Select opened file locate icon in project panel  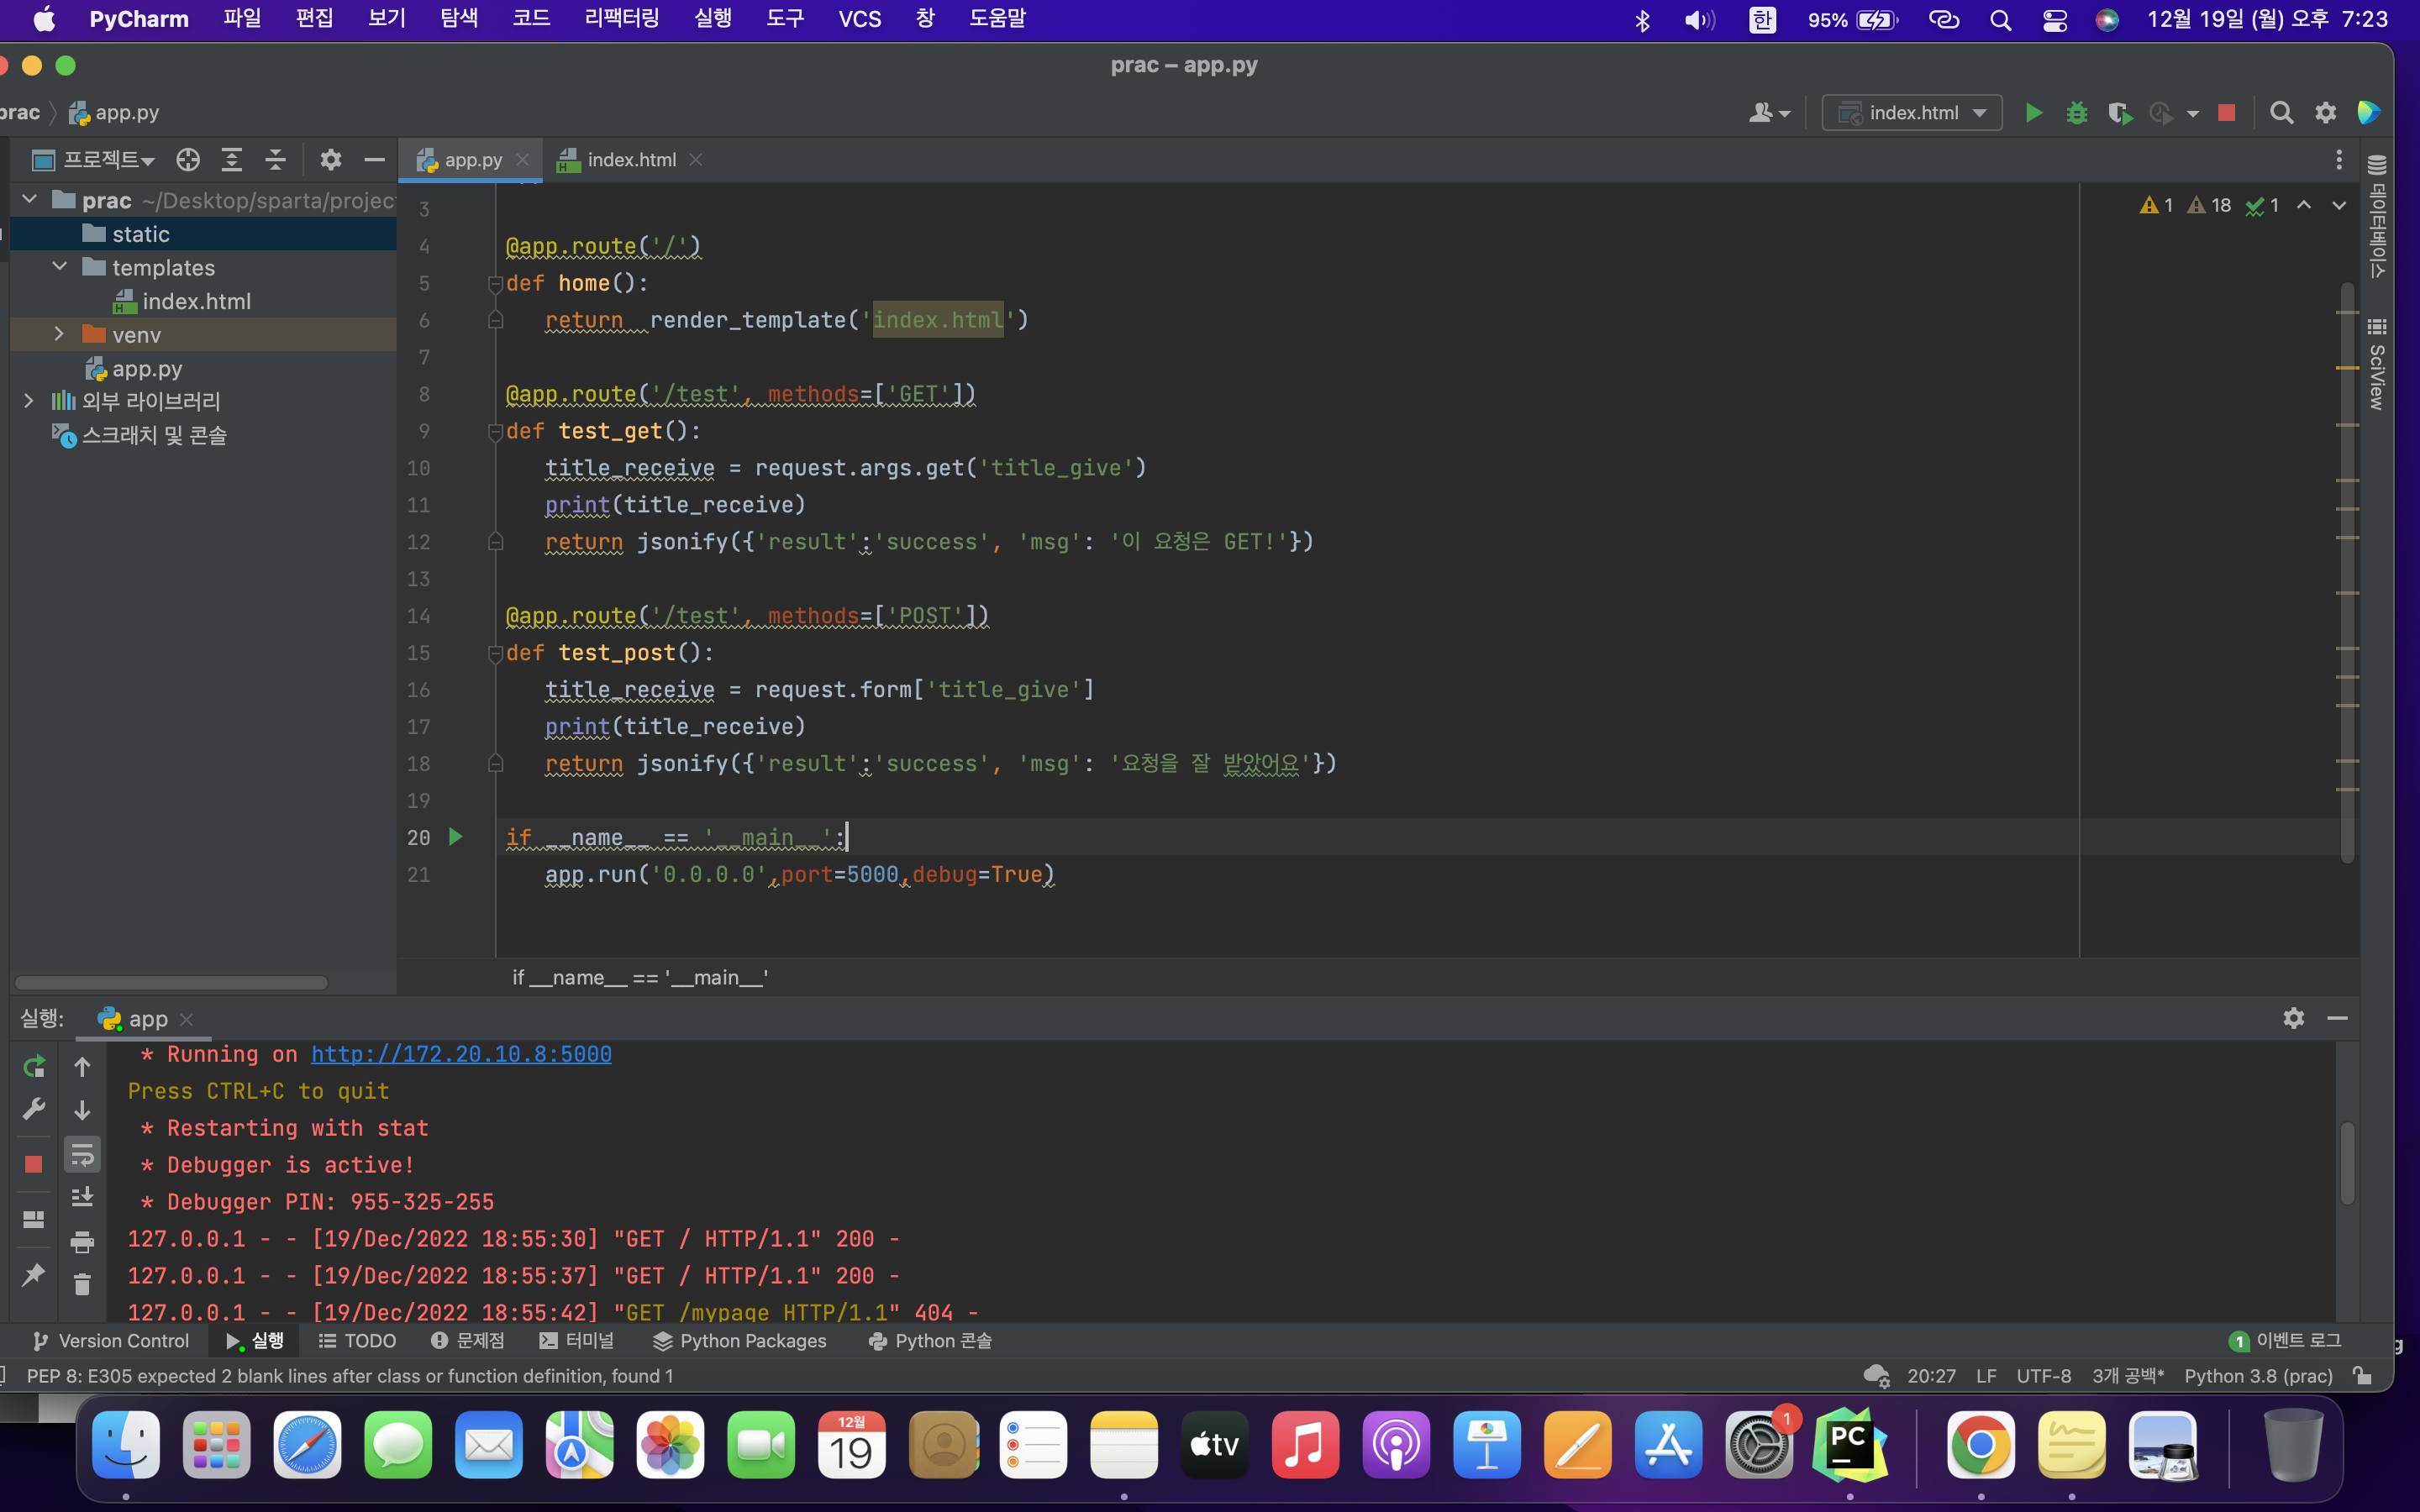[188, 160]
